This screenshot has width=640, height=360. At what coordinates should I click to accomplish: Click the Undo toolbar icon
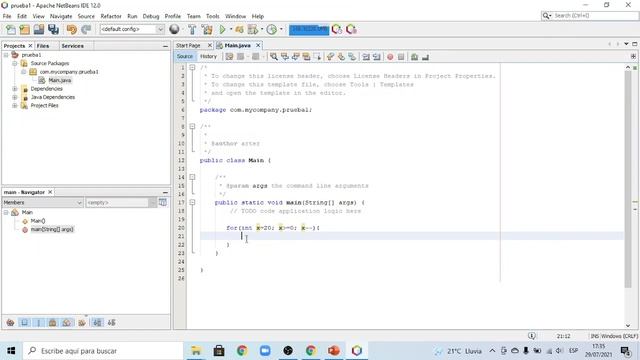(x=72, y=29)
